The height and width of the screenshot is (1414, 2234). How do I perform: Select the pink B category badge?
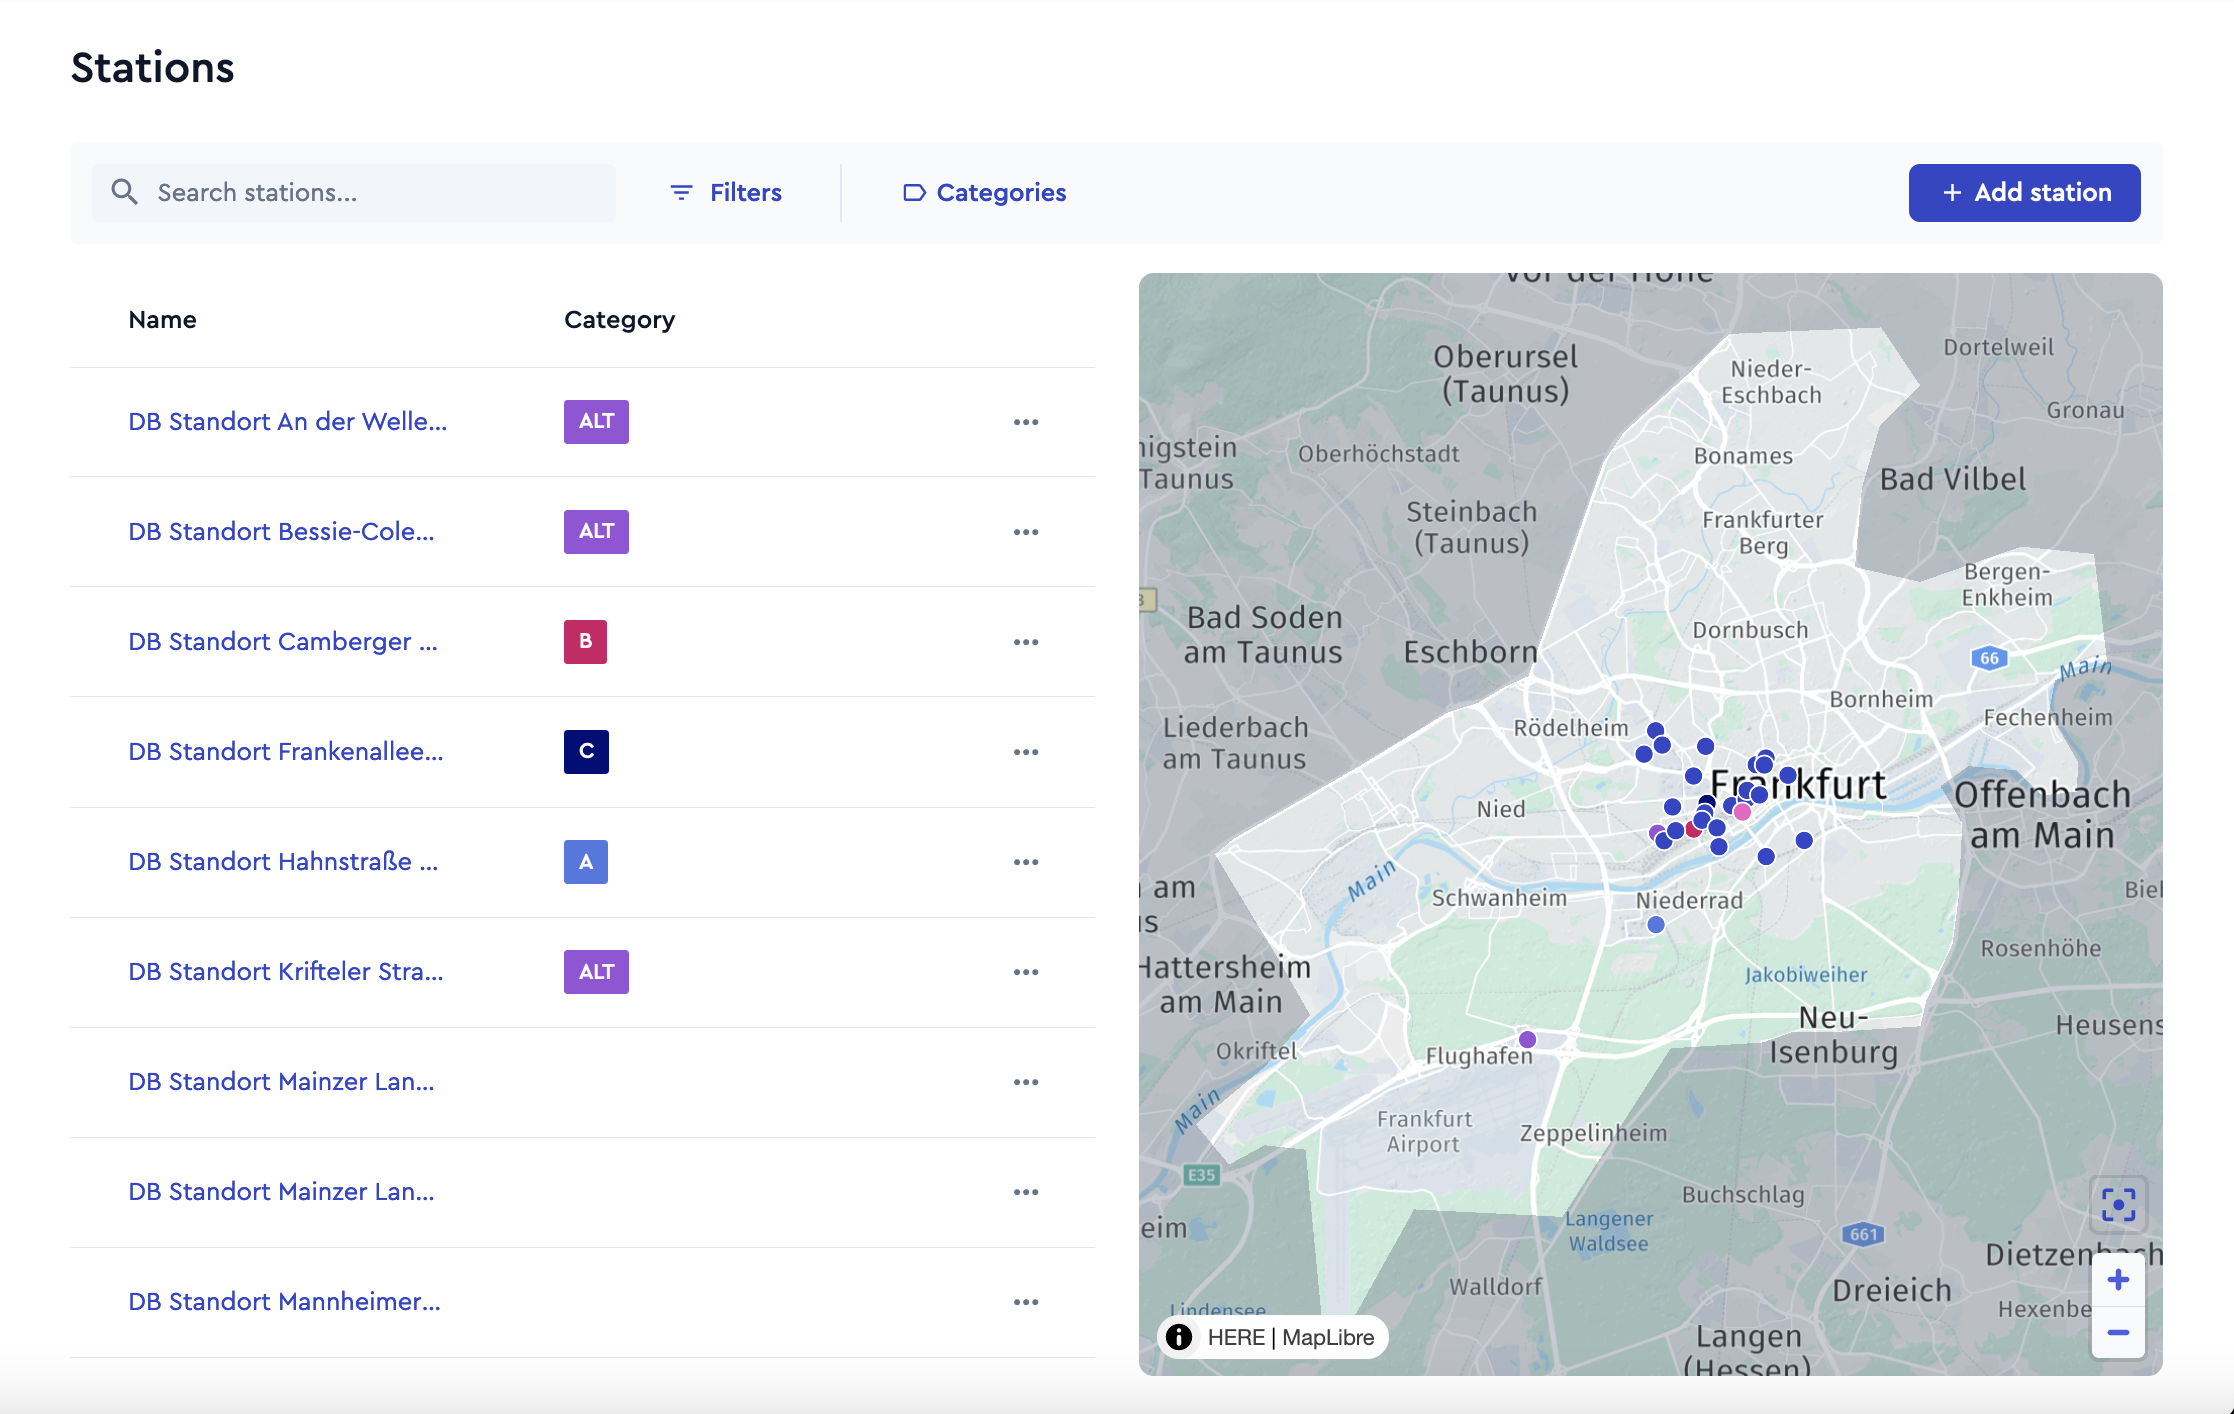tap(585, 642)
